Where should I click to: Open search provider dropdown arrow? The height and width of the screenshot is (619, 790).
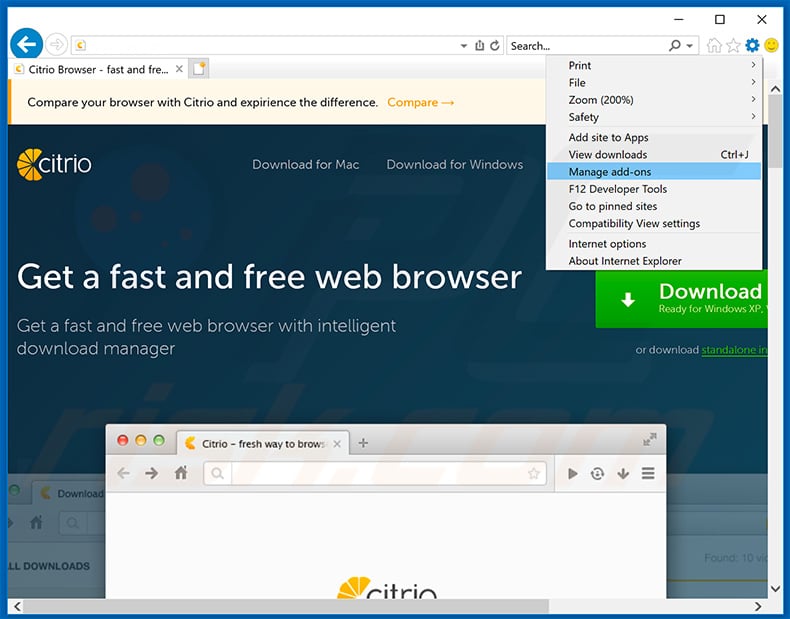pyautogui.click(x=690, y=46)
